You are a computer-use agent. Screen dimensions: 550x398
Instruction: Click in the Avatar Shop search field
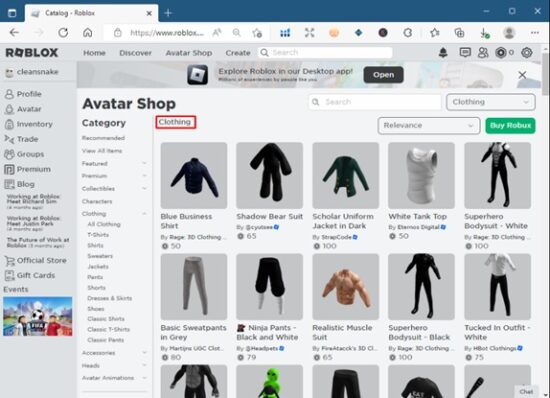pos(375,102)
